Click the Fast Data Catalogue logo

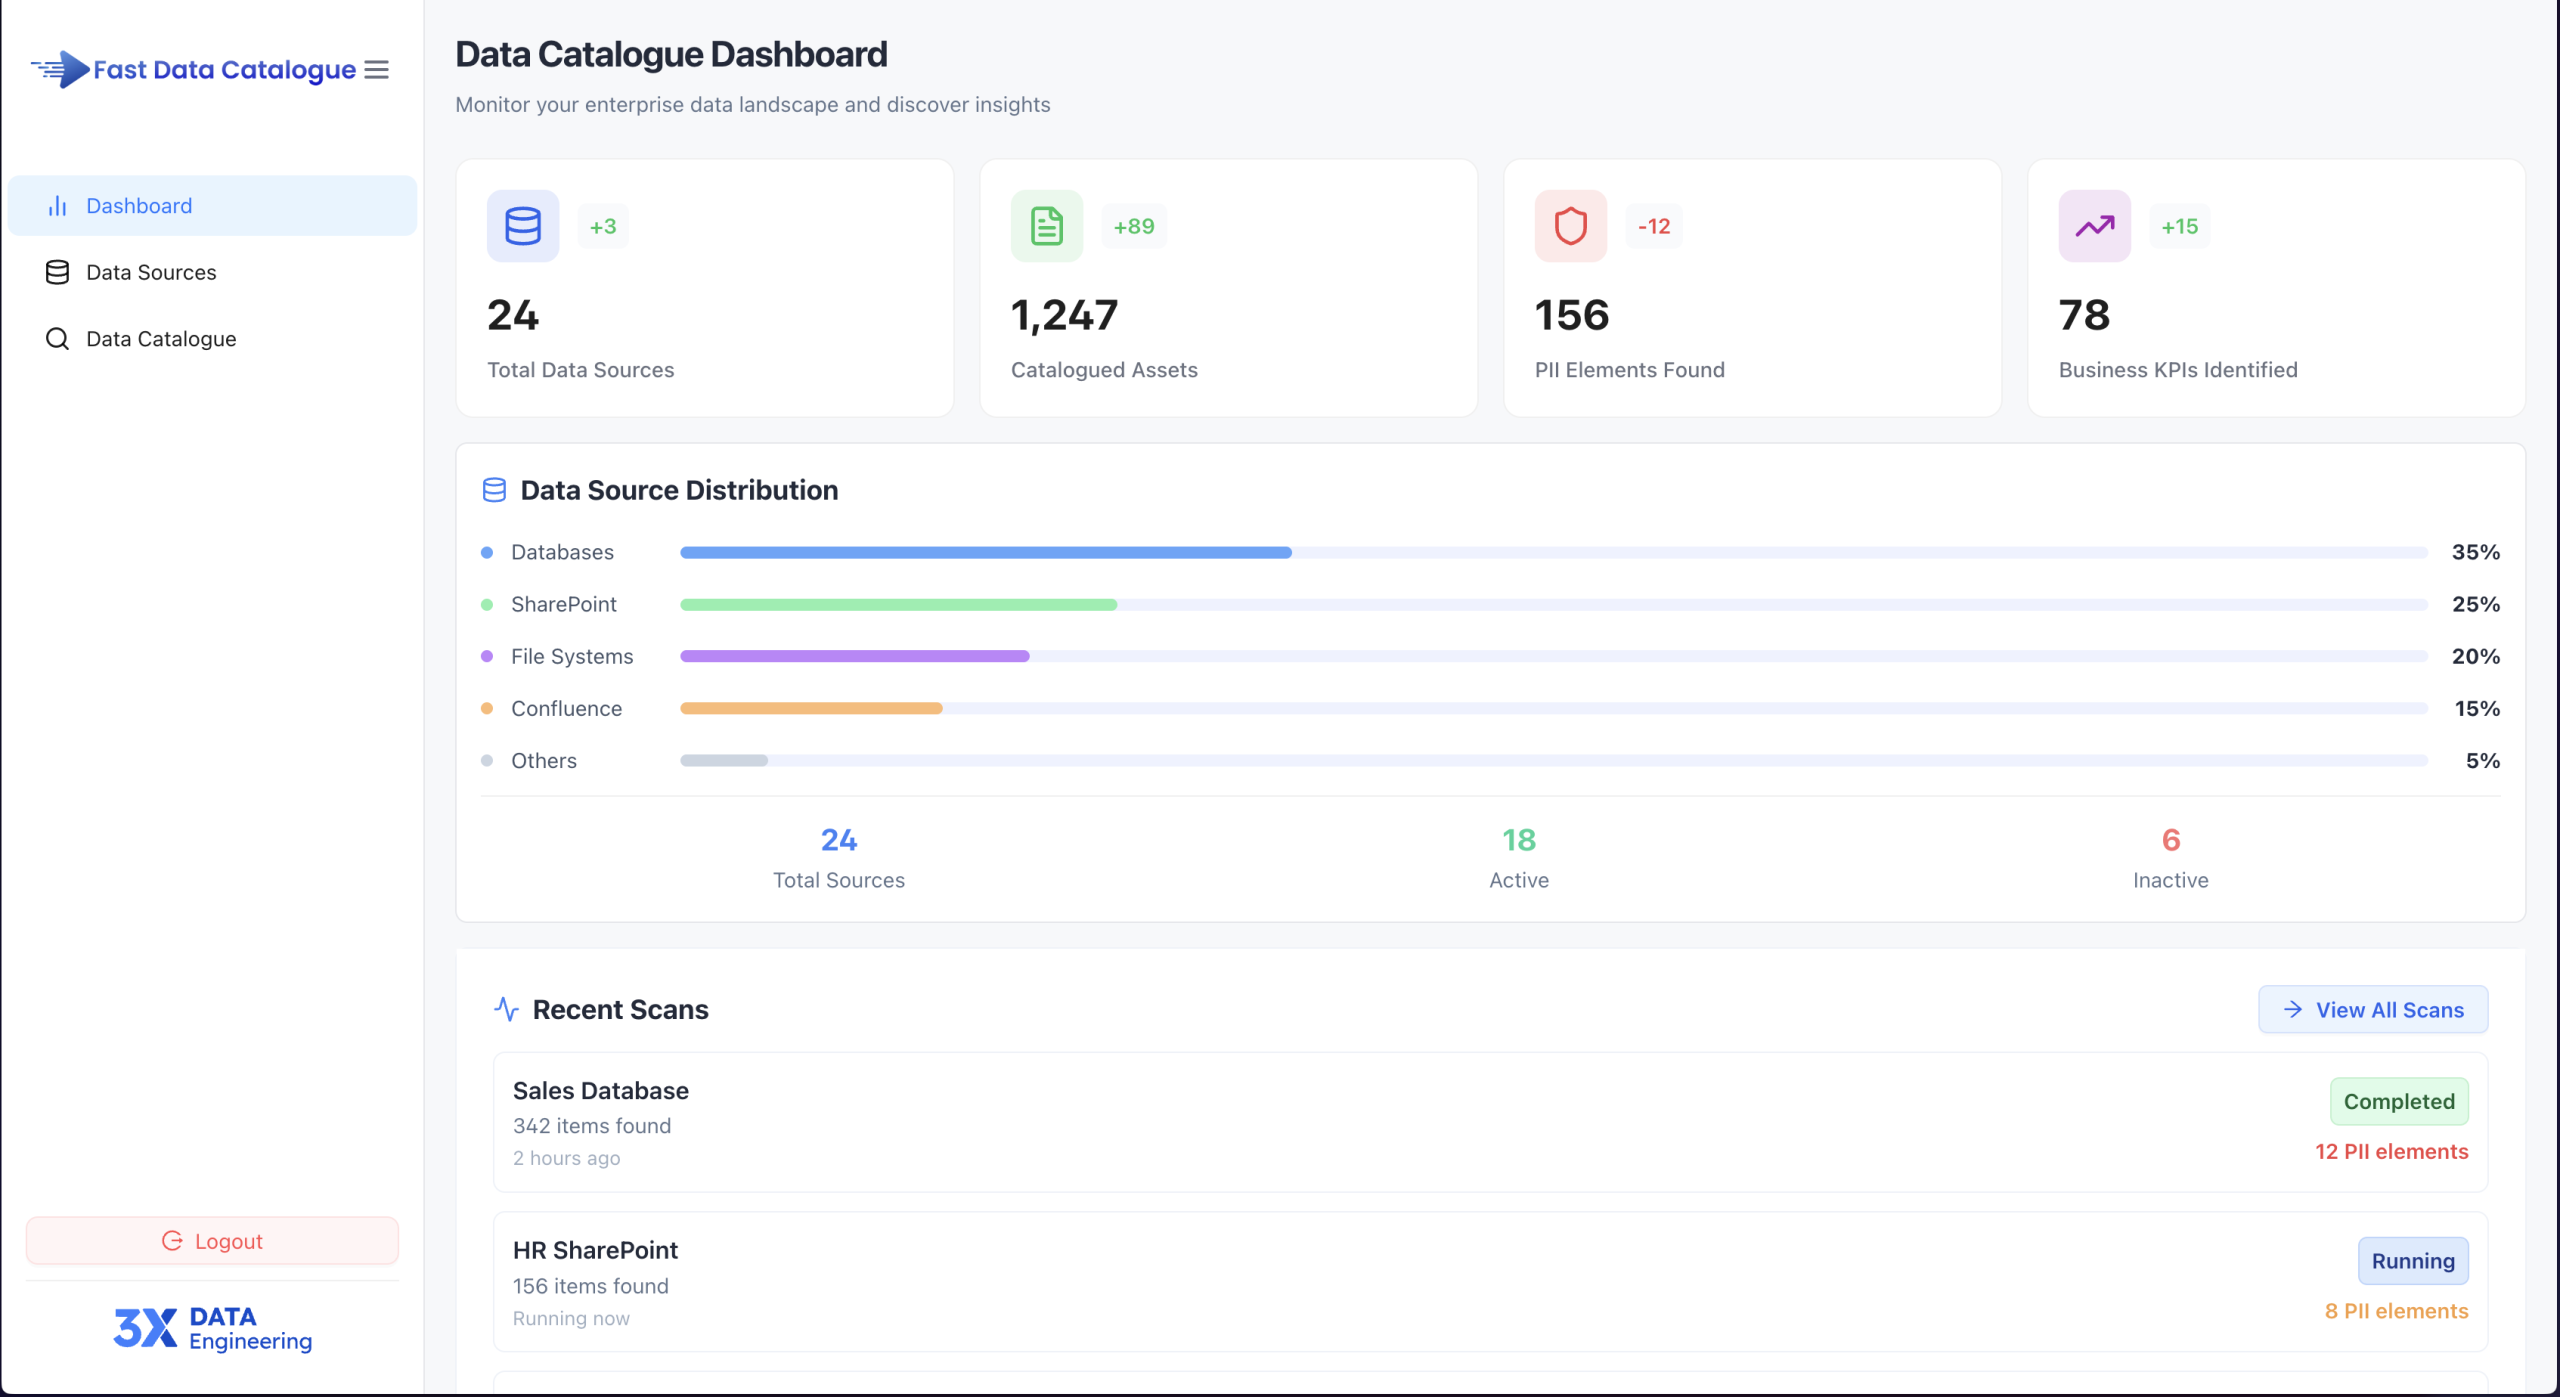193,69
